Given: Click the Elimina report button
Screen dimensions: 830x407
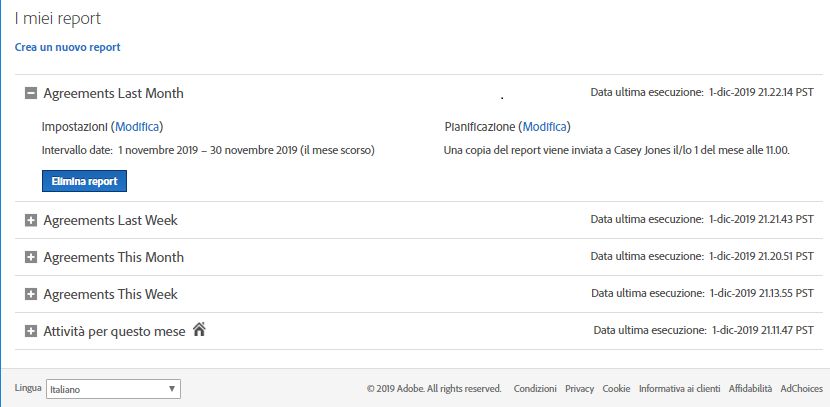Looking at the screenshot, I should [x=84, y=181].
